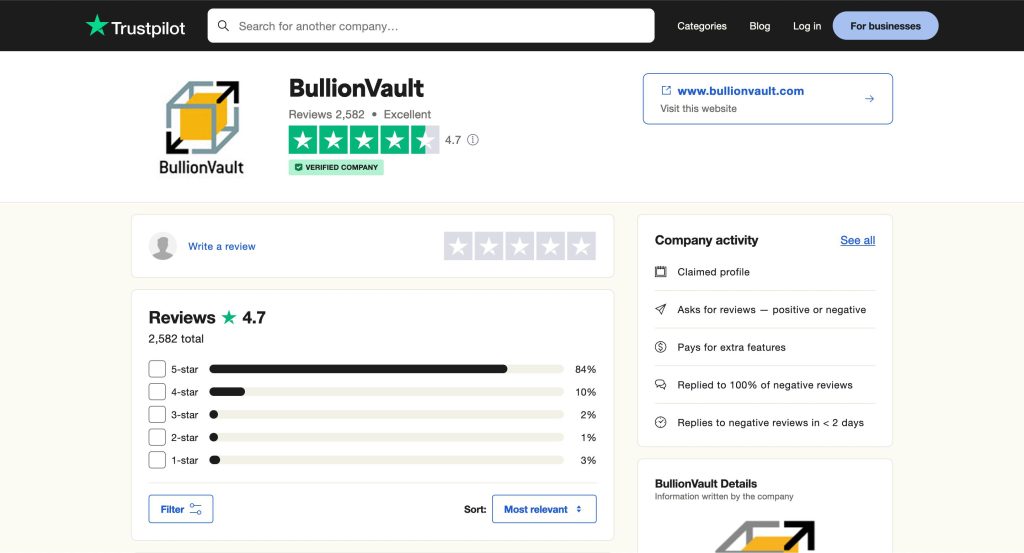This screenshot has height=553, width=1024.
Task: Click the For businesses button
Action: click(885, 26)
